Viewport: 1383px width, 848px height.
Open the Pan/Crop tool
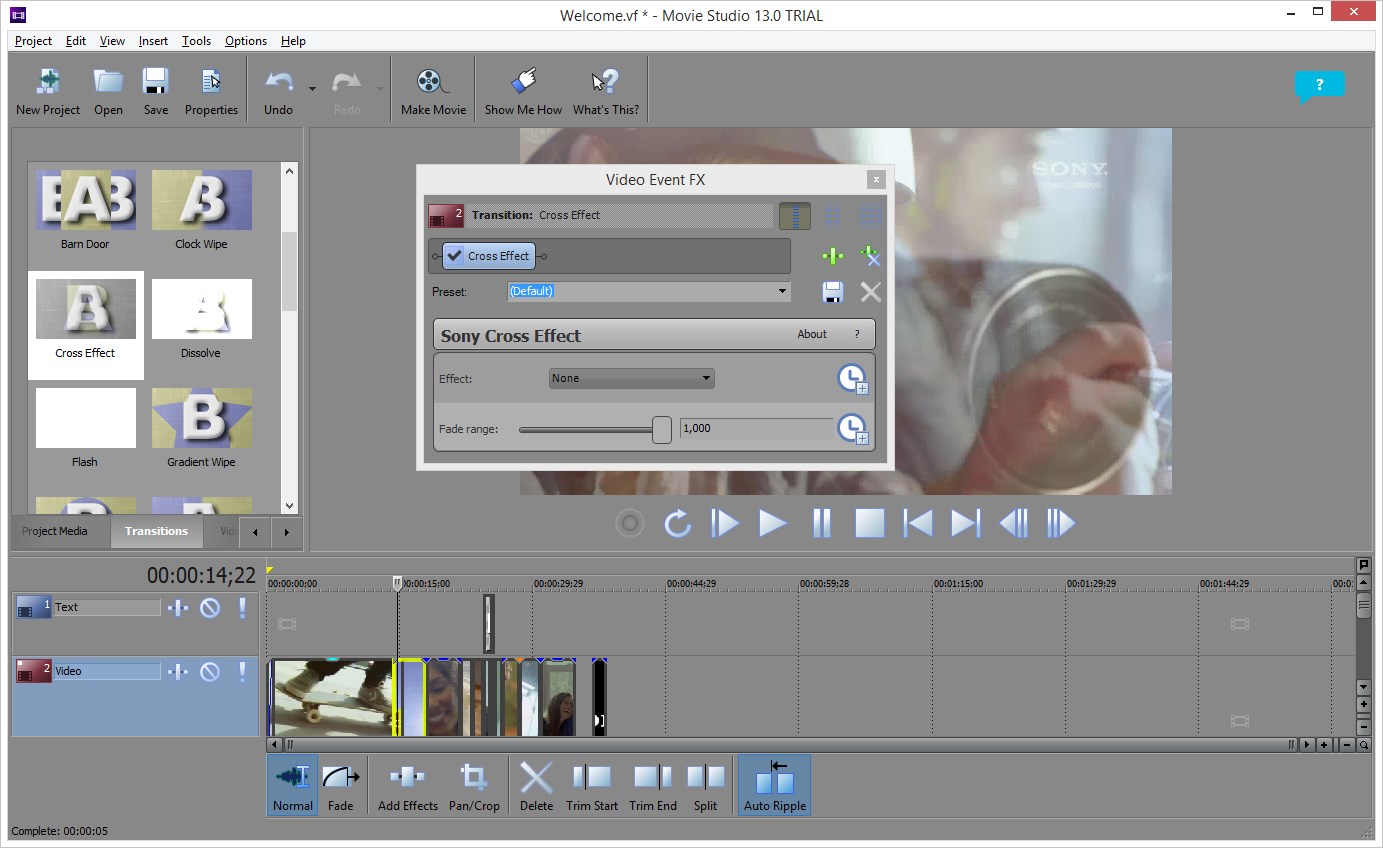pos(474,785)
